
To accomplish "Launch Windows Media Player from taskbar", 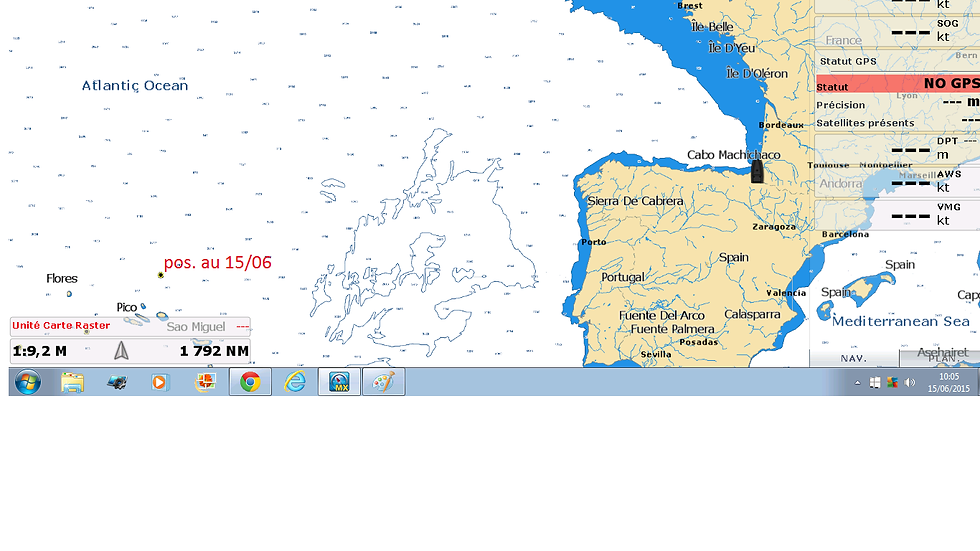I will point(160,382).
